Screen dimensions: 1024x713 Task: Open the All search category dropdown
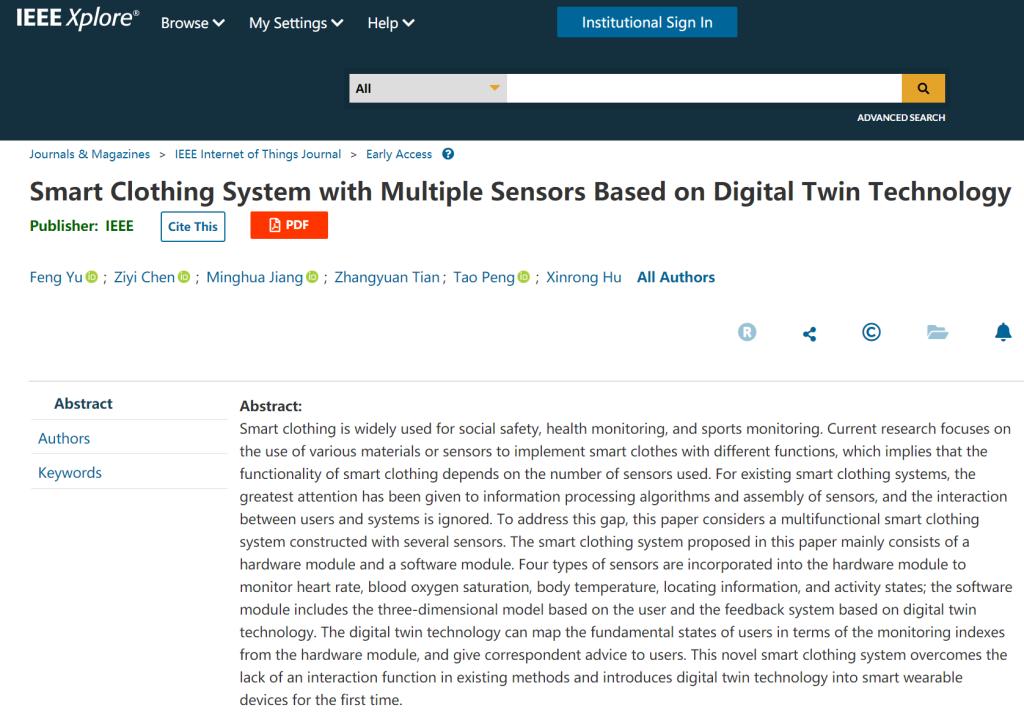428,88
